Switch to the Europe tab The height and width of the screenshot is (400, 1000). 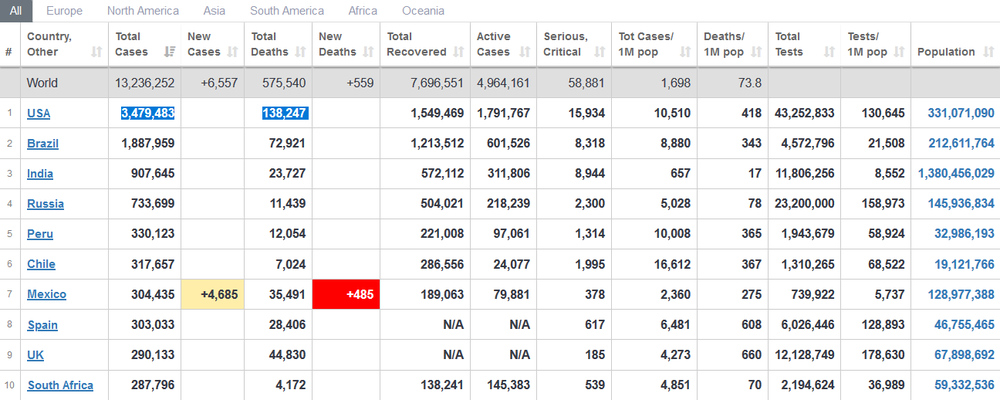[x=65, y=11]
